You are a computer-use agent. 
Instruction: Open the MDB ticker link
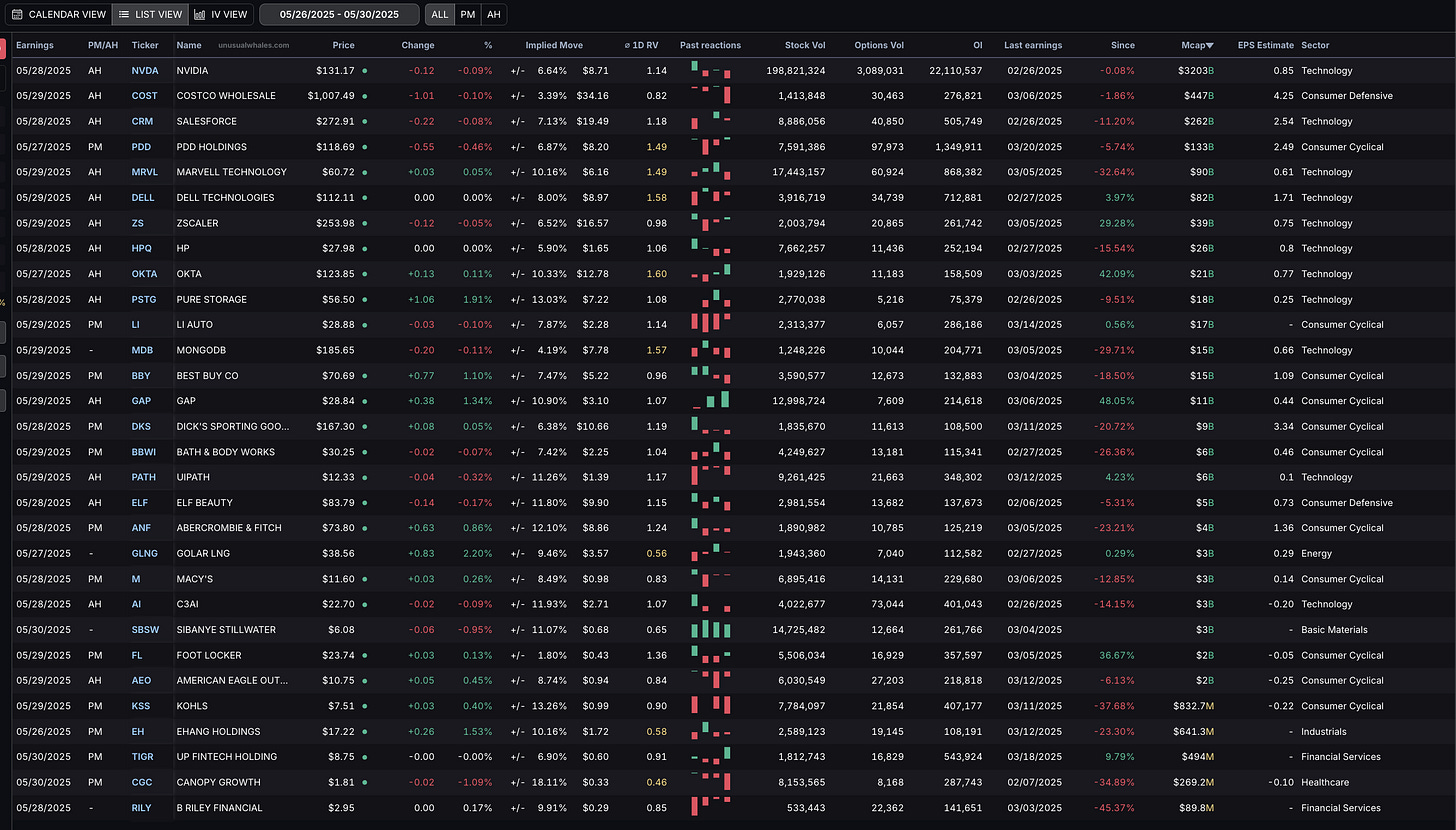142,350
